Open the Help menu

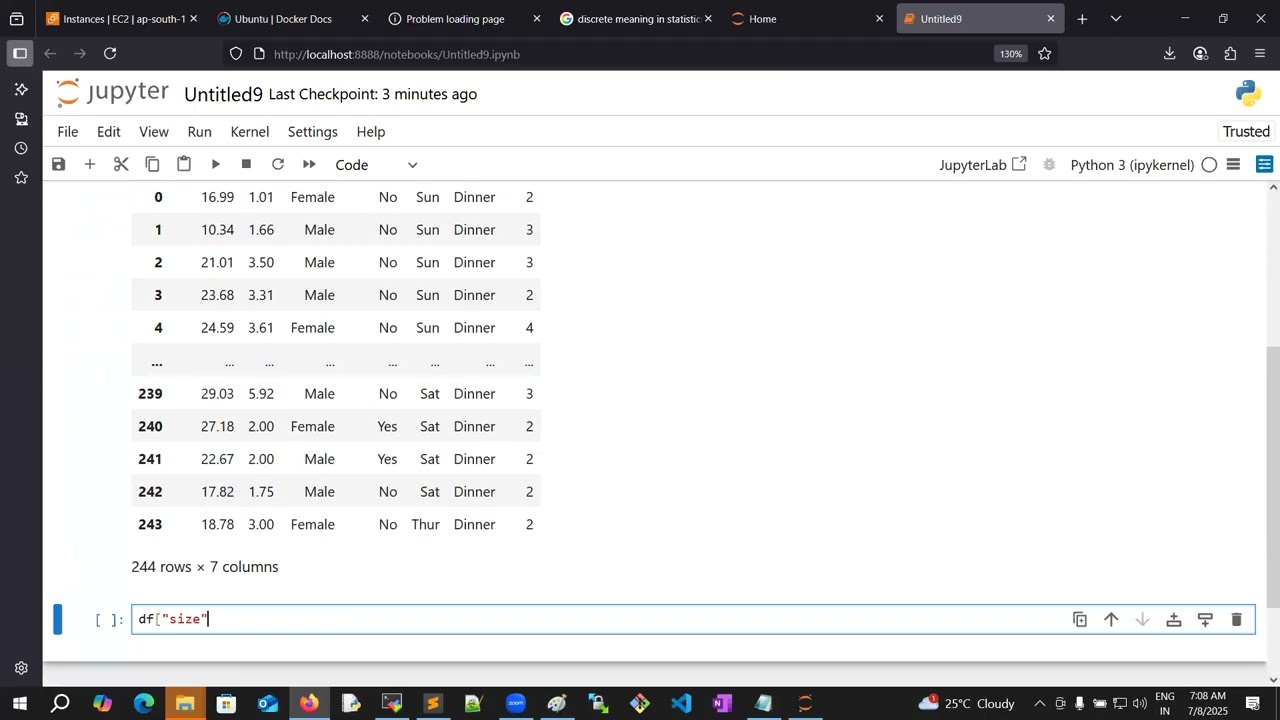370,132
